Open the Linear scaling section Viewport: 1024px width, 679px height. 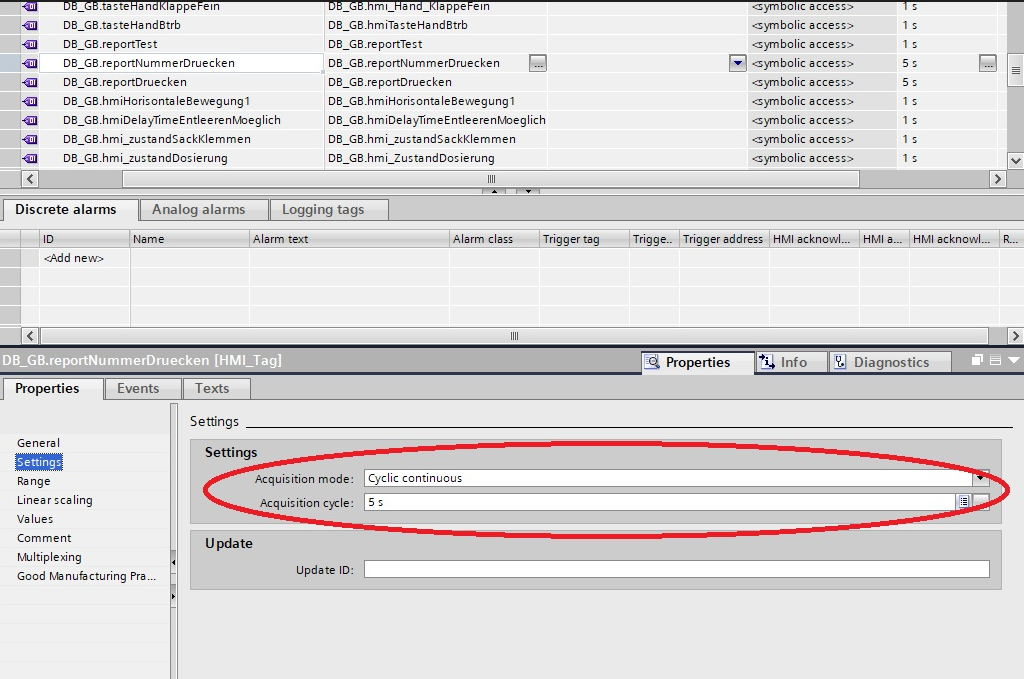55,500
